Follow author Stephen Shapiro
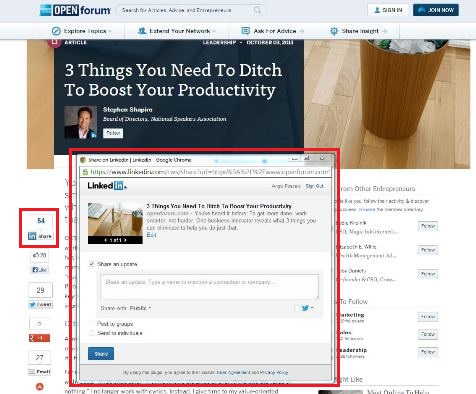 tap(113, 133)
